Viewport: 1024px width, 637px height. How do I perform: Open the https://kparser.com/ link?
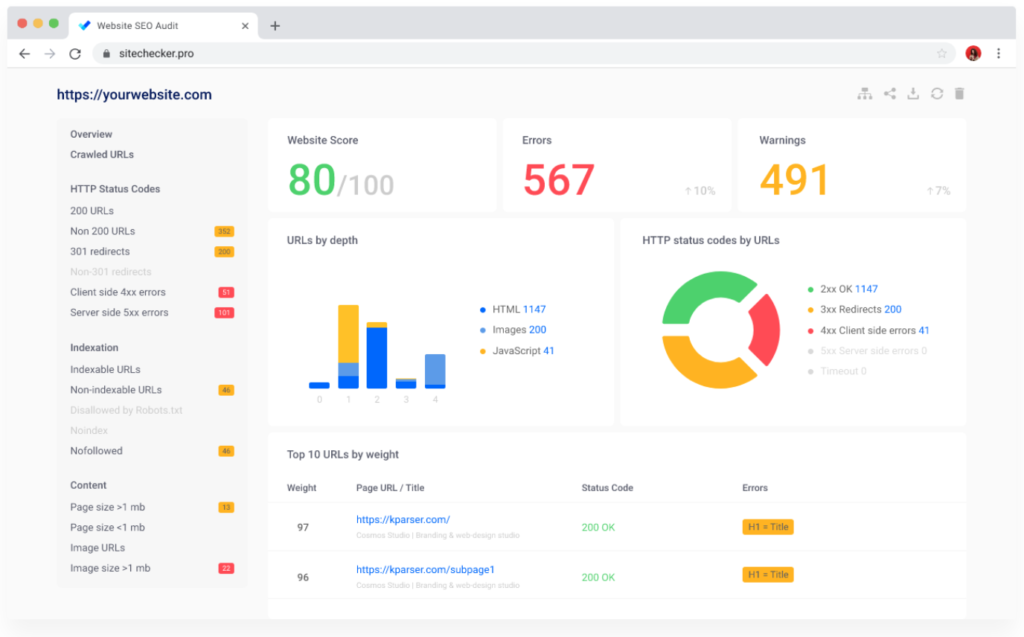[x=403, y=519]
